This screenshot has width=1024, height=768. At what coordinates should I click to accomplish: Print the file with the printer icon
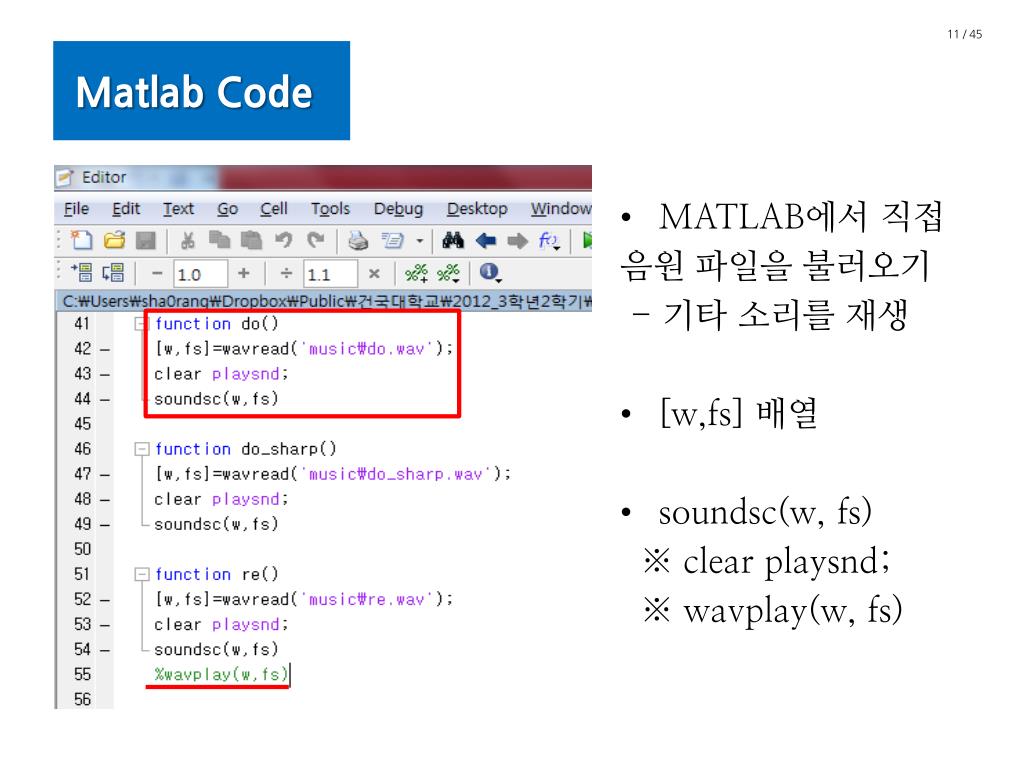point(357,241)
